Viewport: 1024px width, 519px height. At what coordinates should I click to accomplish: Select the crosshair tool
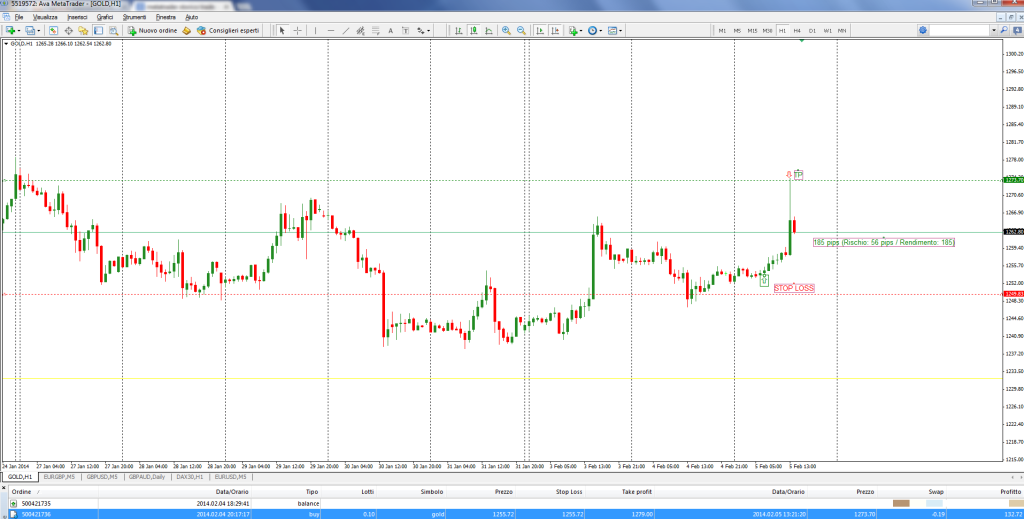point(298,30)
